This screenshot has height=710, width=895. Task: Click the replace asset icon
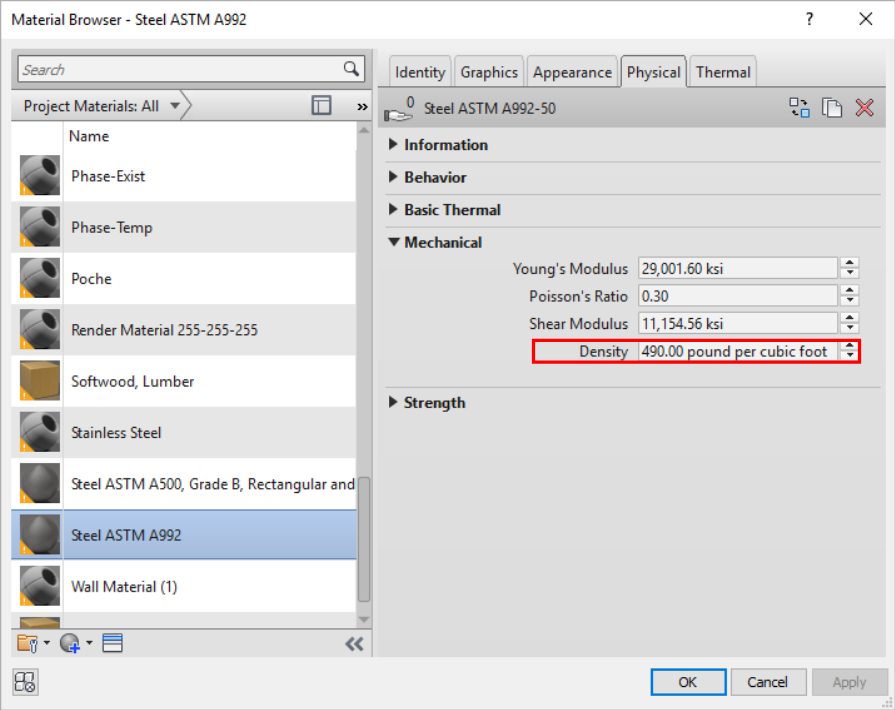point(799,107)
